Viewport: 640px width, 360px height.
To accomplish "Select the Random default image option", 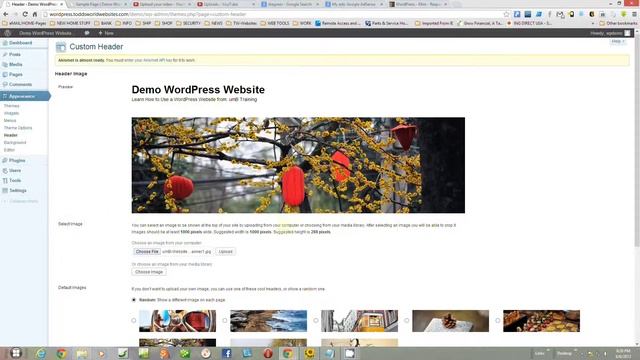I will tap(133, 300).
